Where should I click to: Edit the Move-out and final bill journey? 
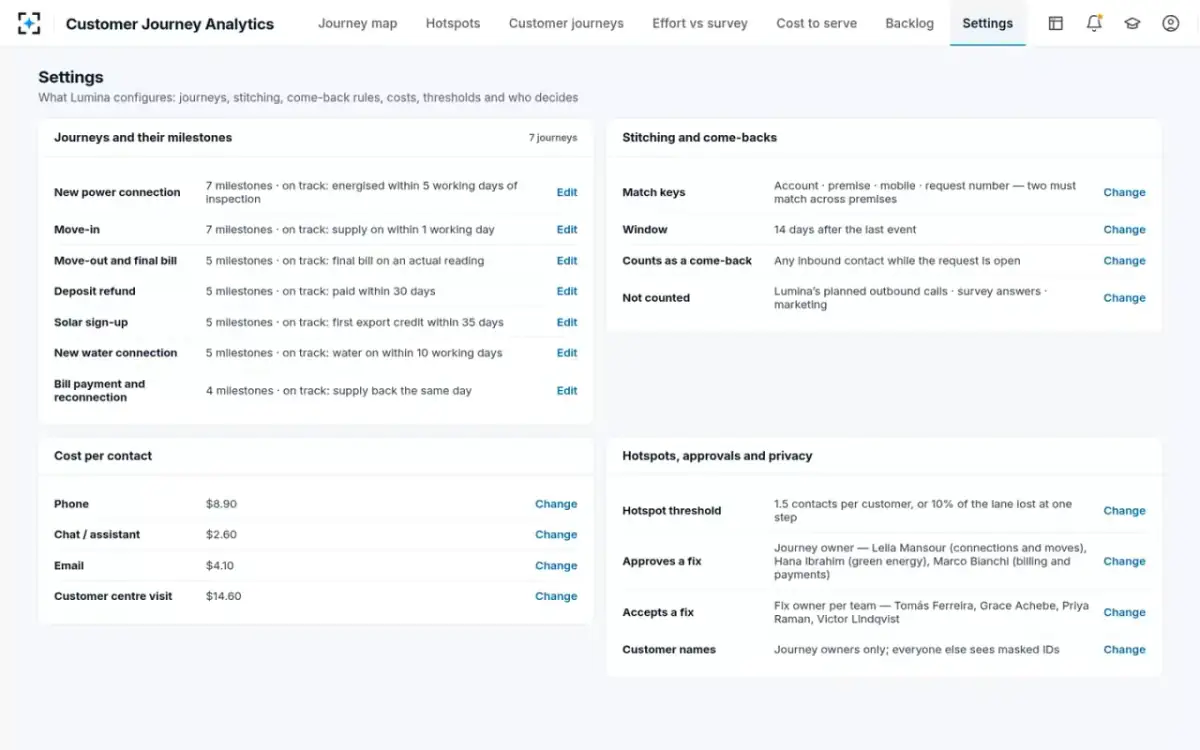(567, 260)
